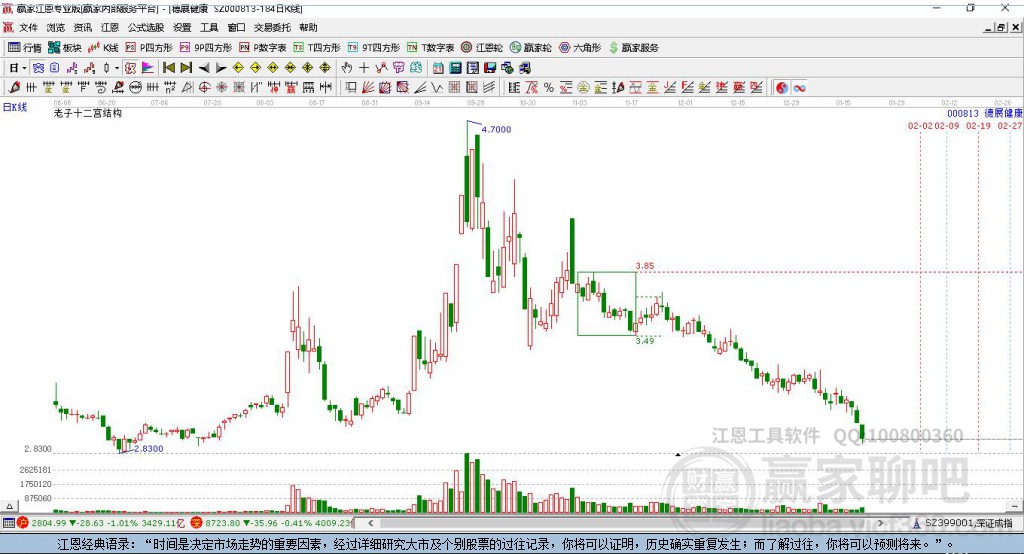1024x554 pixels.
Task: Click the last yellow diamond arrows icon
Action: (325, 68)
